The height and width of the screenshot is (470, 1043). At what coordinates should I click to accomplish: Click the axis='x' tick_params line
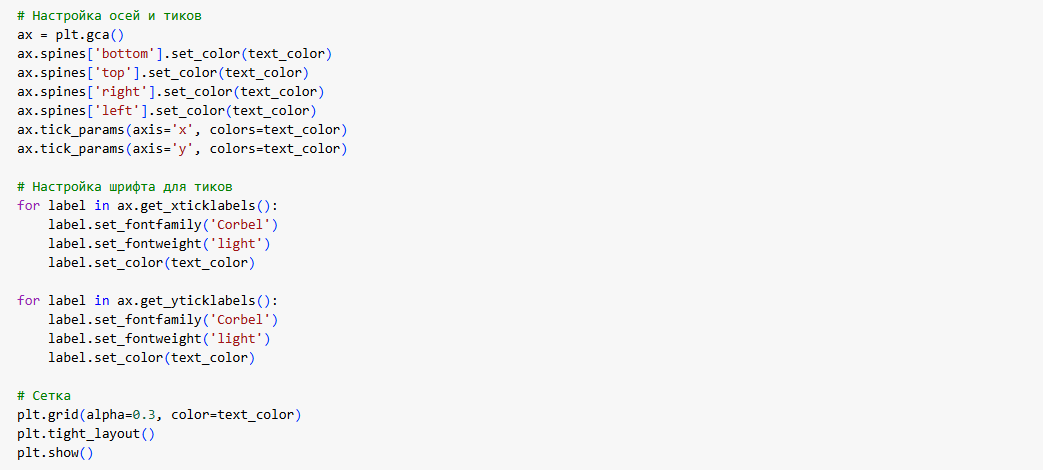tap(181, 130)
